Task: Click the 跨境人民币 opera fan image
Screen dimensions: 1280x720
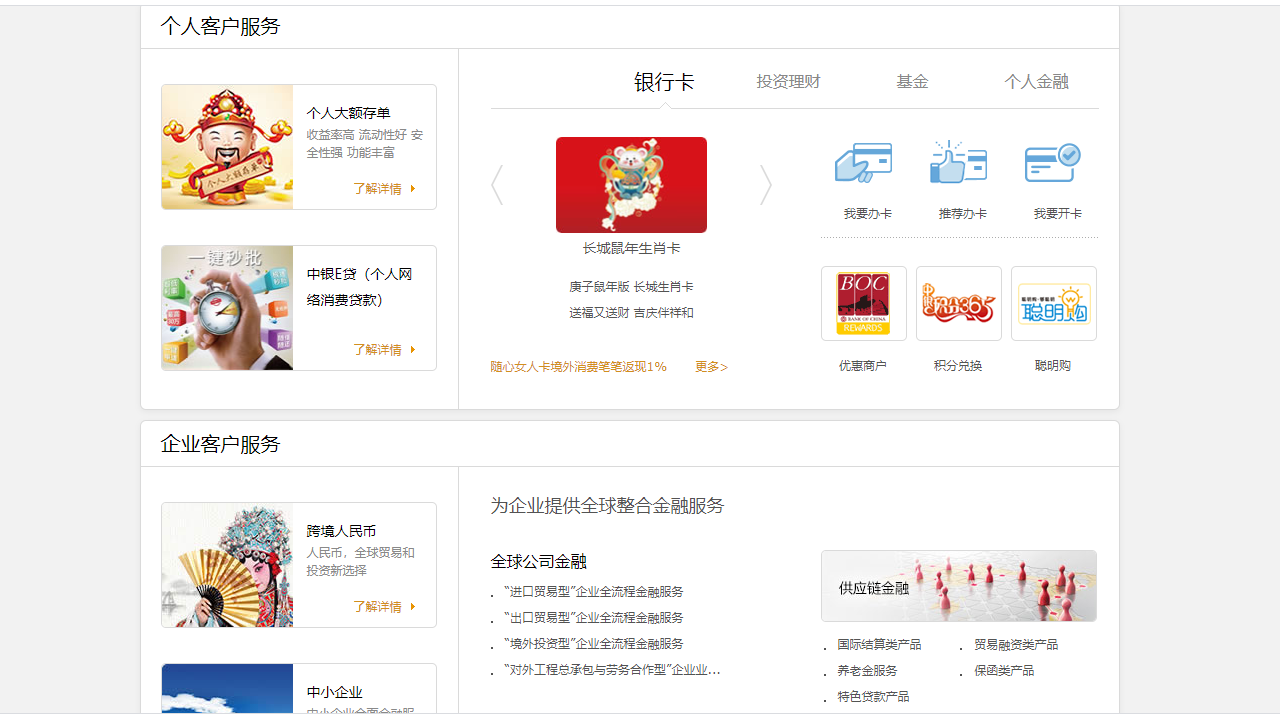Action: click(x=226, y=564)
